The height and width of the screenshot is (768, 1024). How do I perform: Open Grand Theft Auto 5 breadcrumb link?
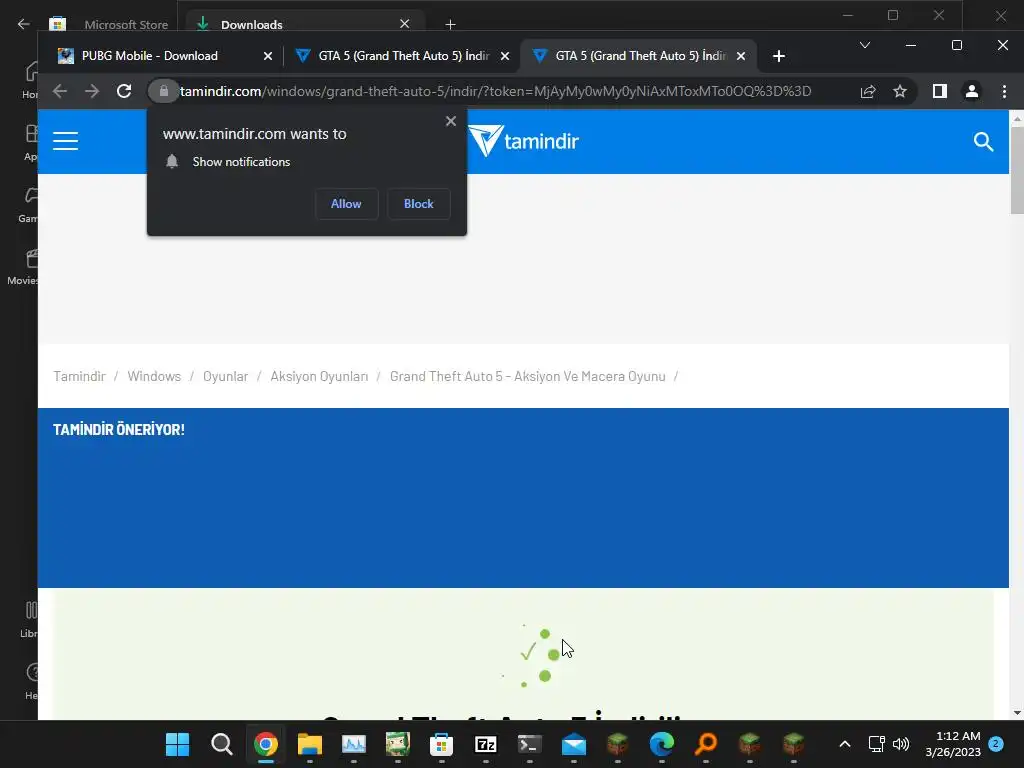pos(528,376)
